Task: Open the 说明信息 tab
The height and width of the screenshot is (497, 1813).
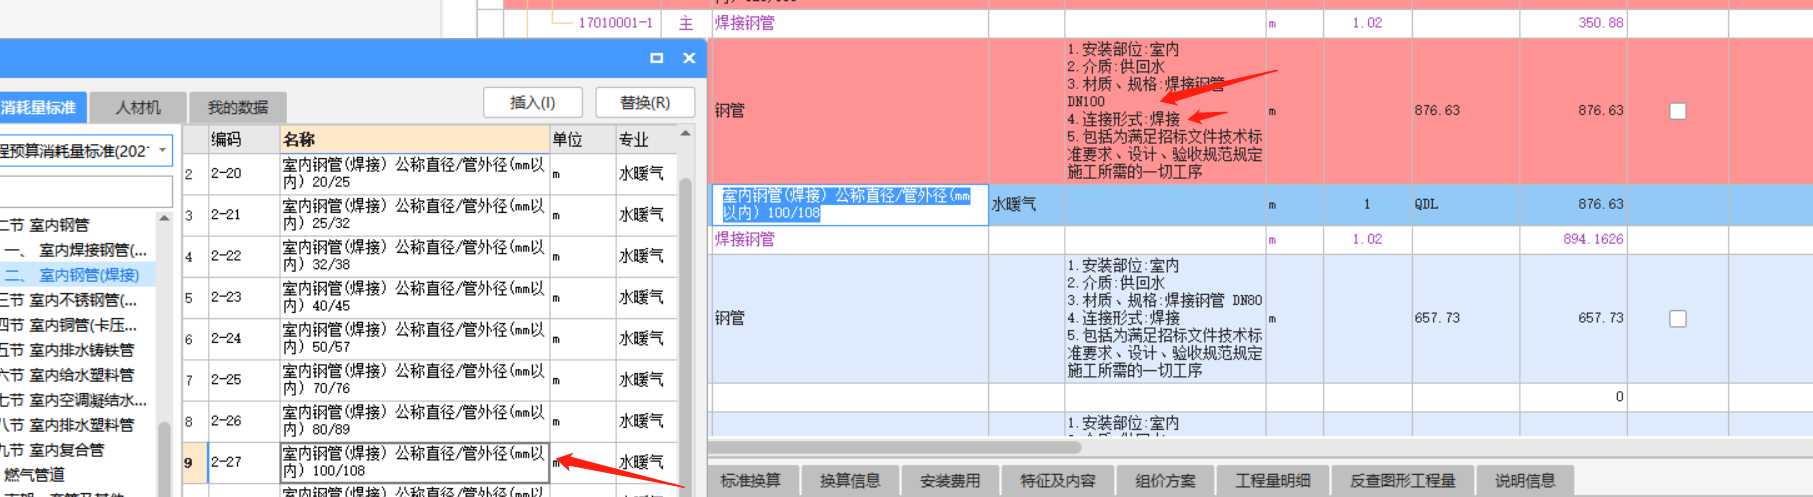Action: point(1525,481)
